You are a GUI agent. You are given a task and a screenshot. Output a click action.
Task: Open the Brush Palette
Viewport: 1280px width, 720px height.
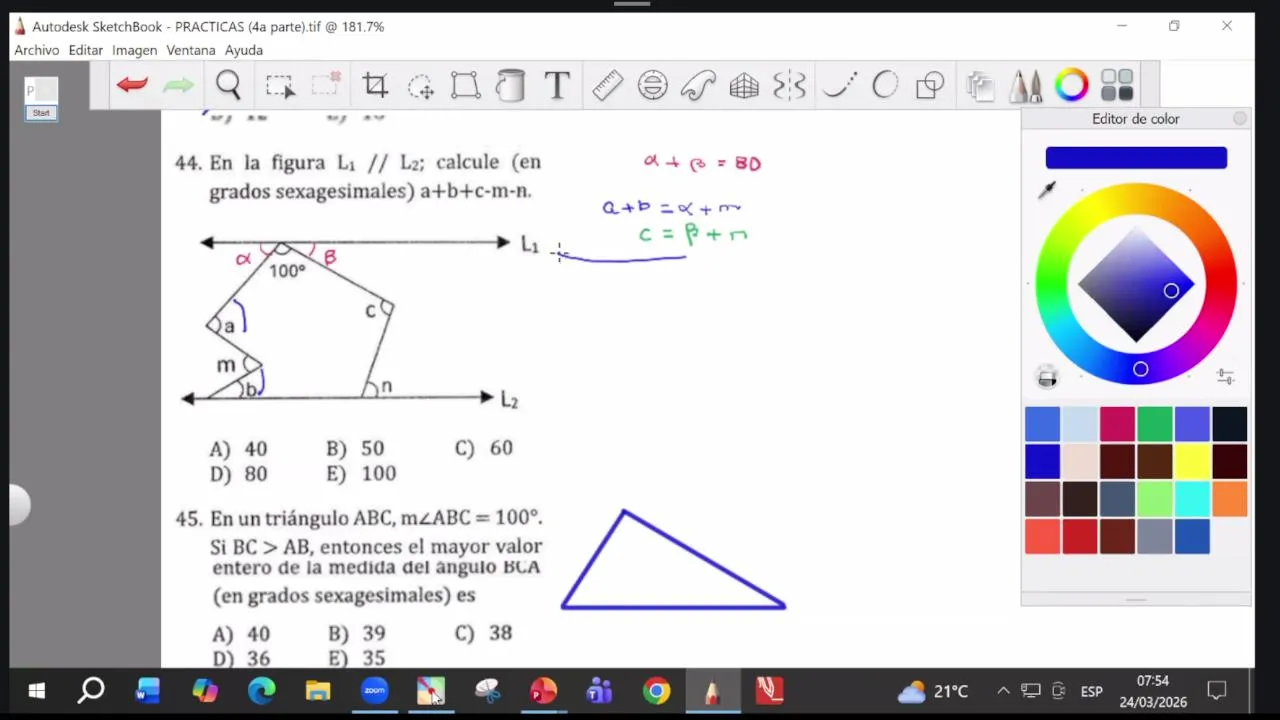coord(1026,86)
